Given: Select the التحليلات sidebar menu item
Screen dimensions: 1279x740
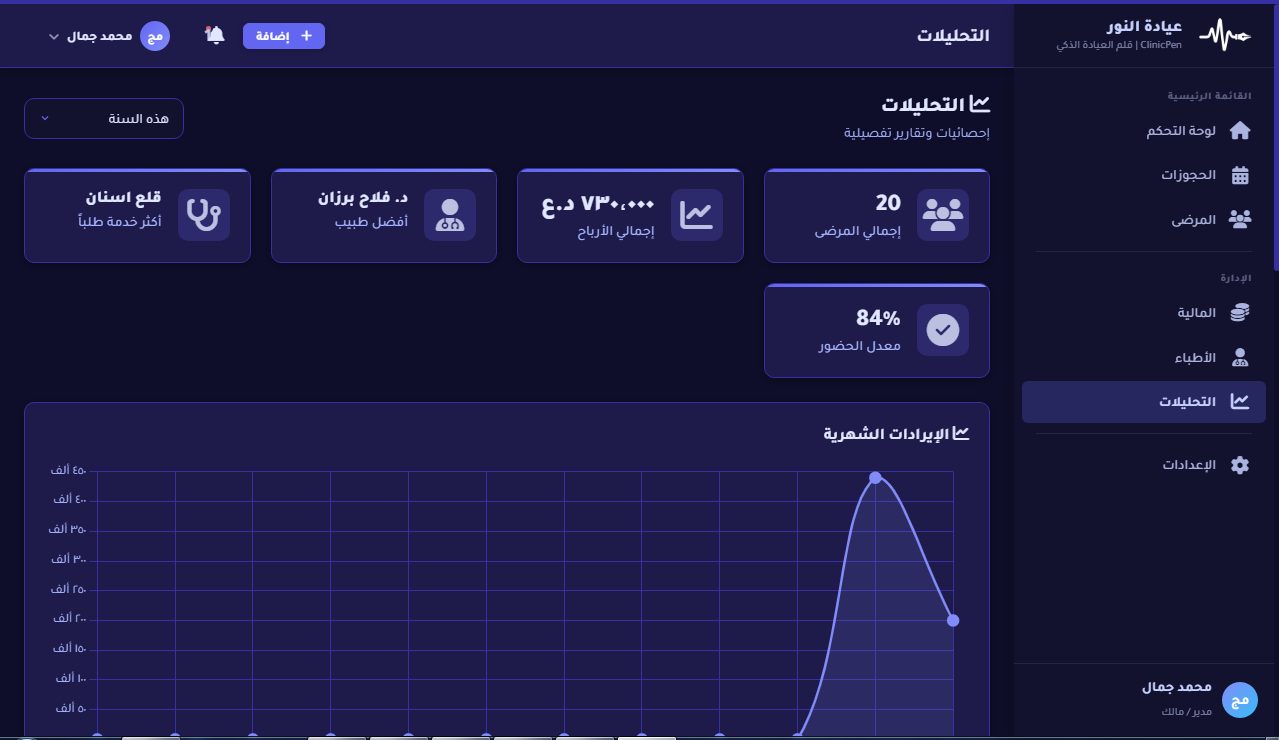Looking at the screenshot, I should tap(1143, 402).
